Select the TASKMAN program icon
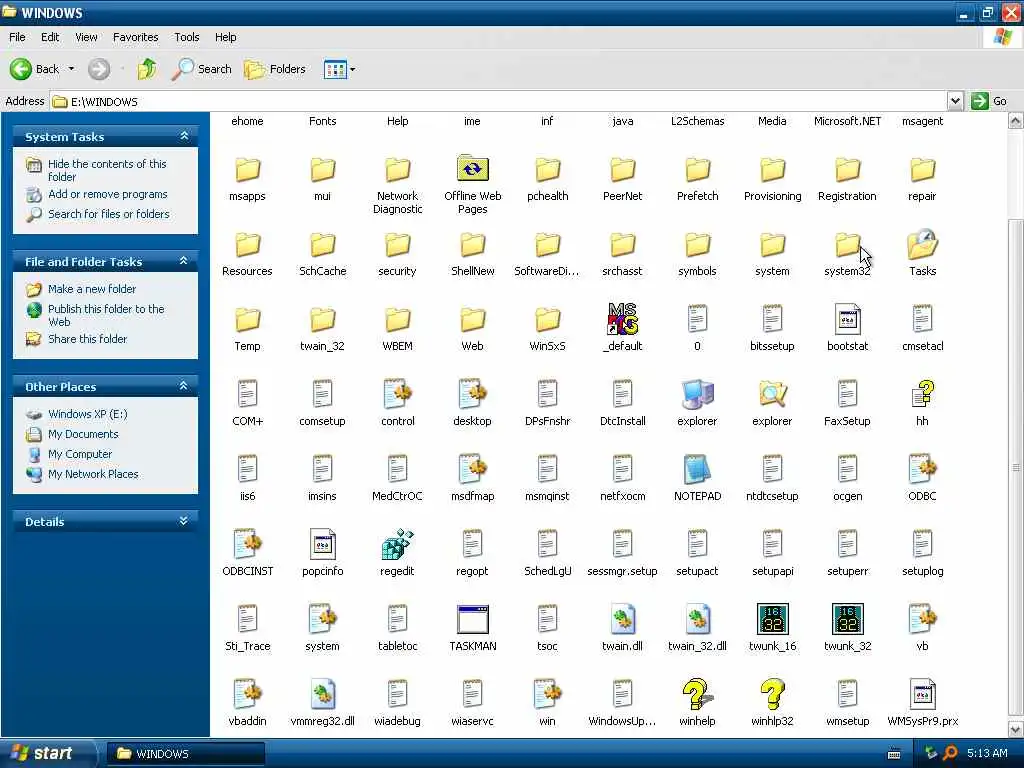 tap(472, 620)
